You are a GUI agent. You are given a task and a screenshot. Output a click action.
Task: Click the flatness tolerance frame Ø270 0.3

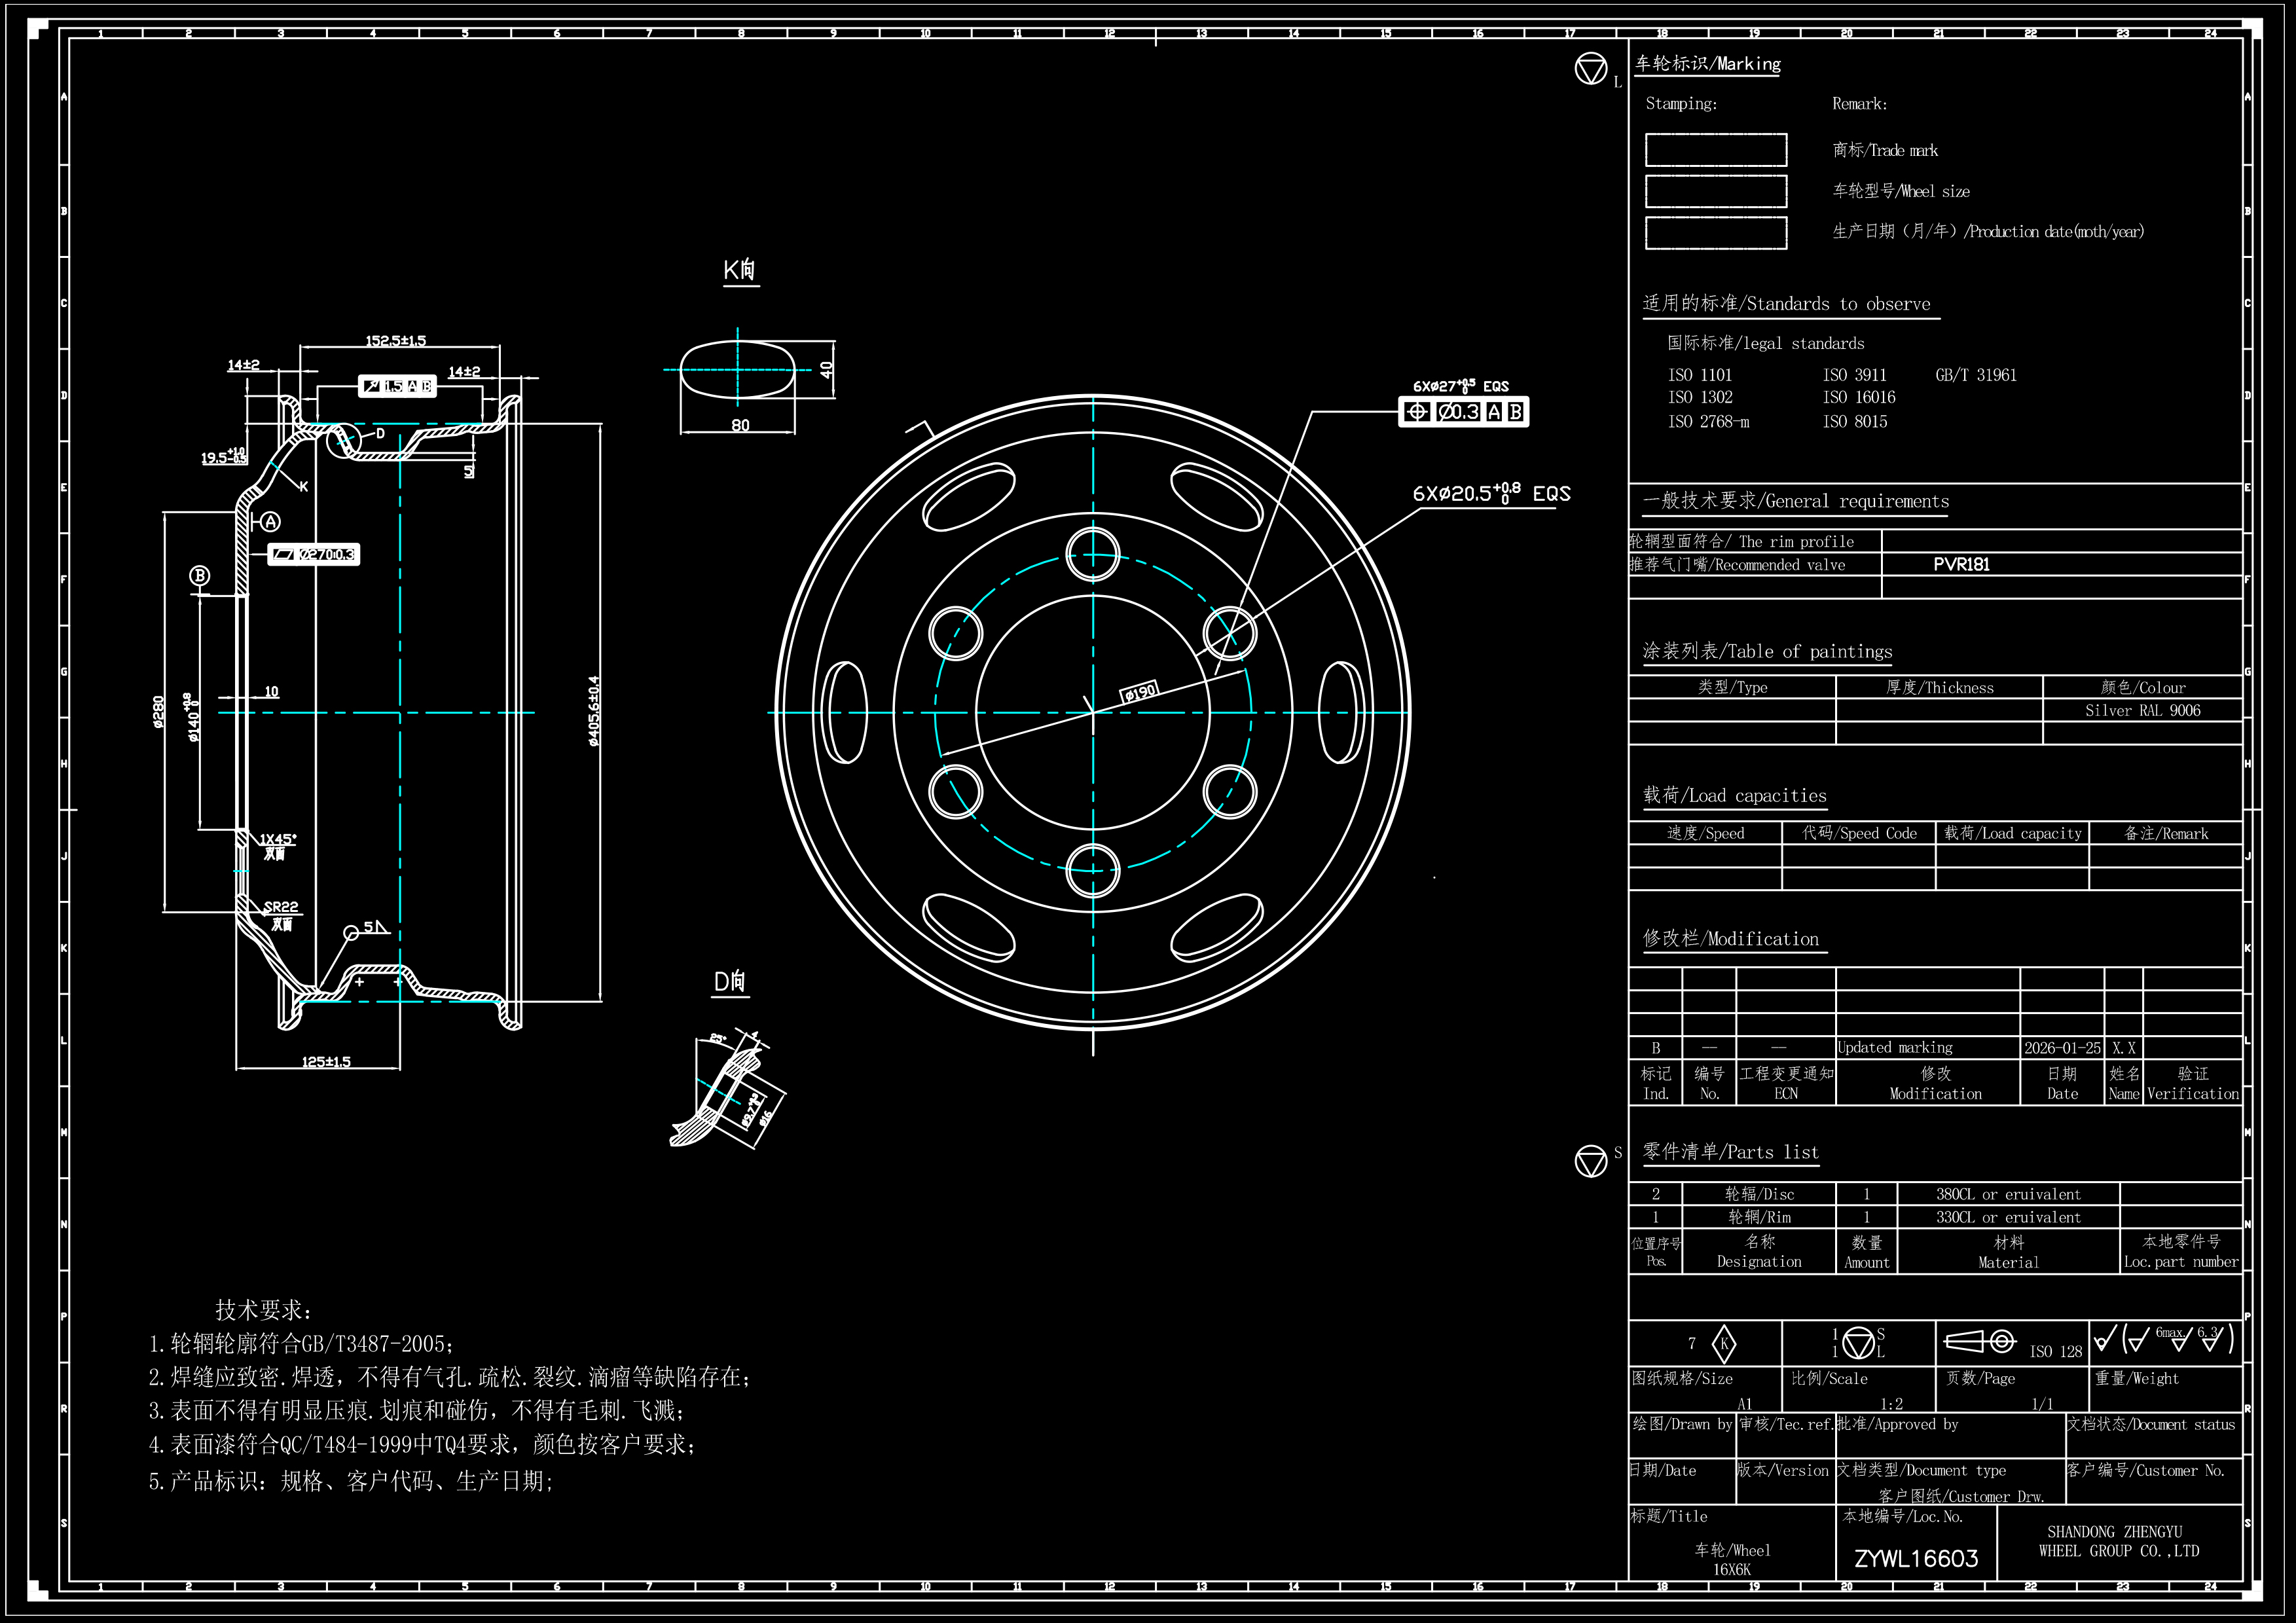pos(313,555)
